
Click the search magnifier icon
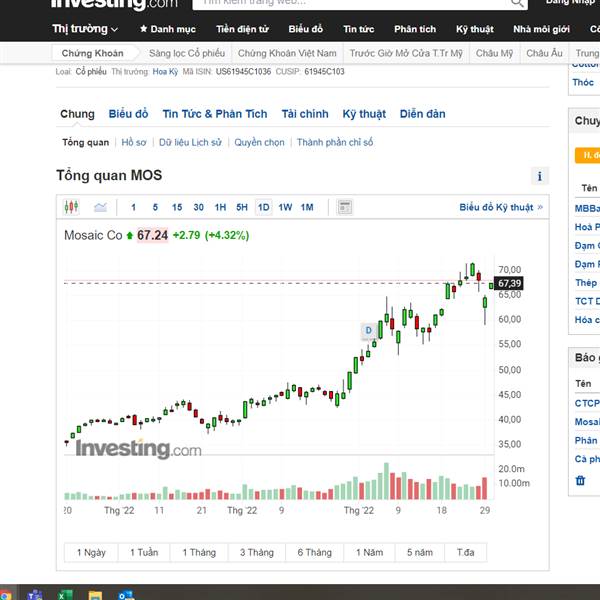(517, 3)
